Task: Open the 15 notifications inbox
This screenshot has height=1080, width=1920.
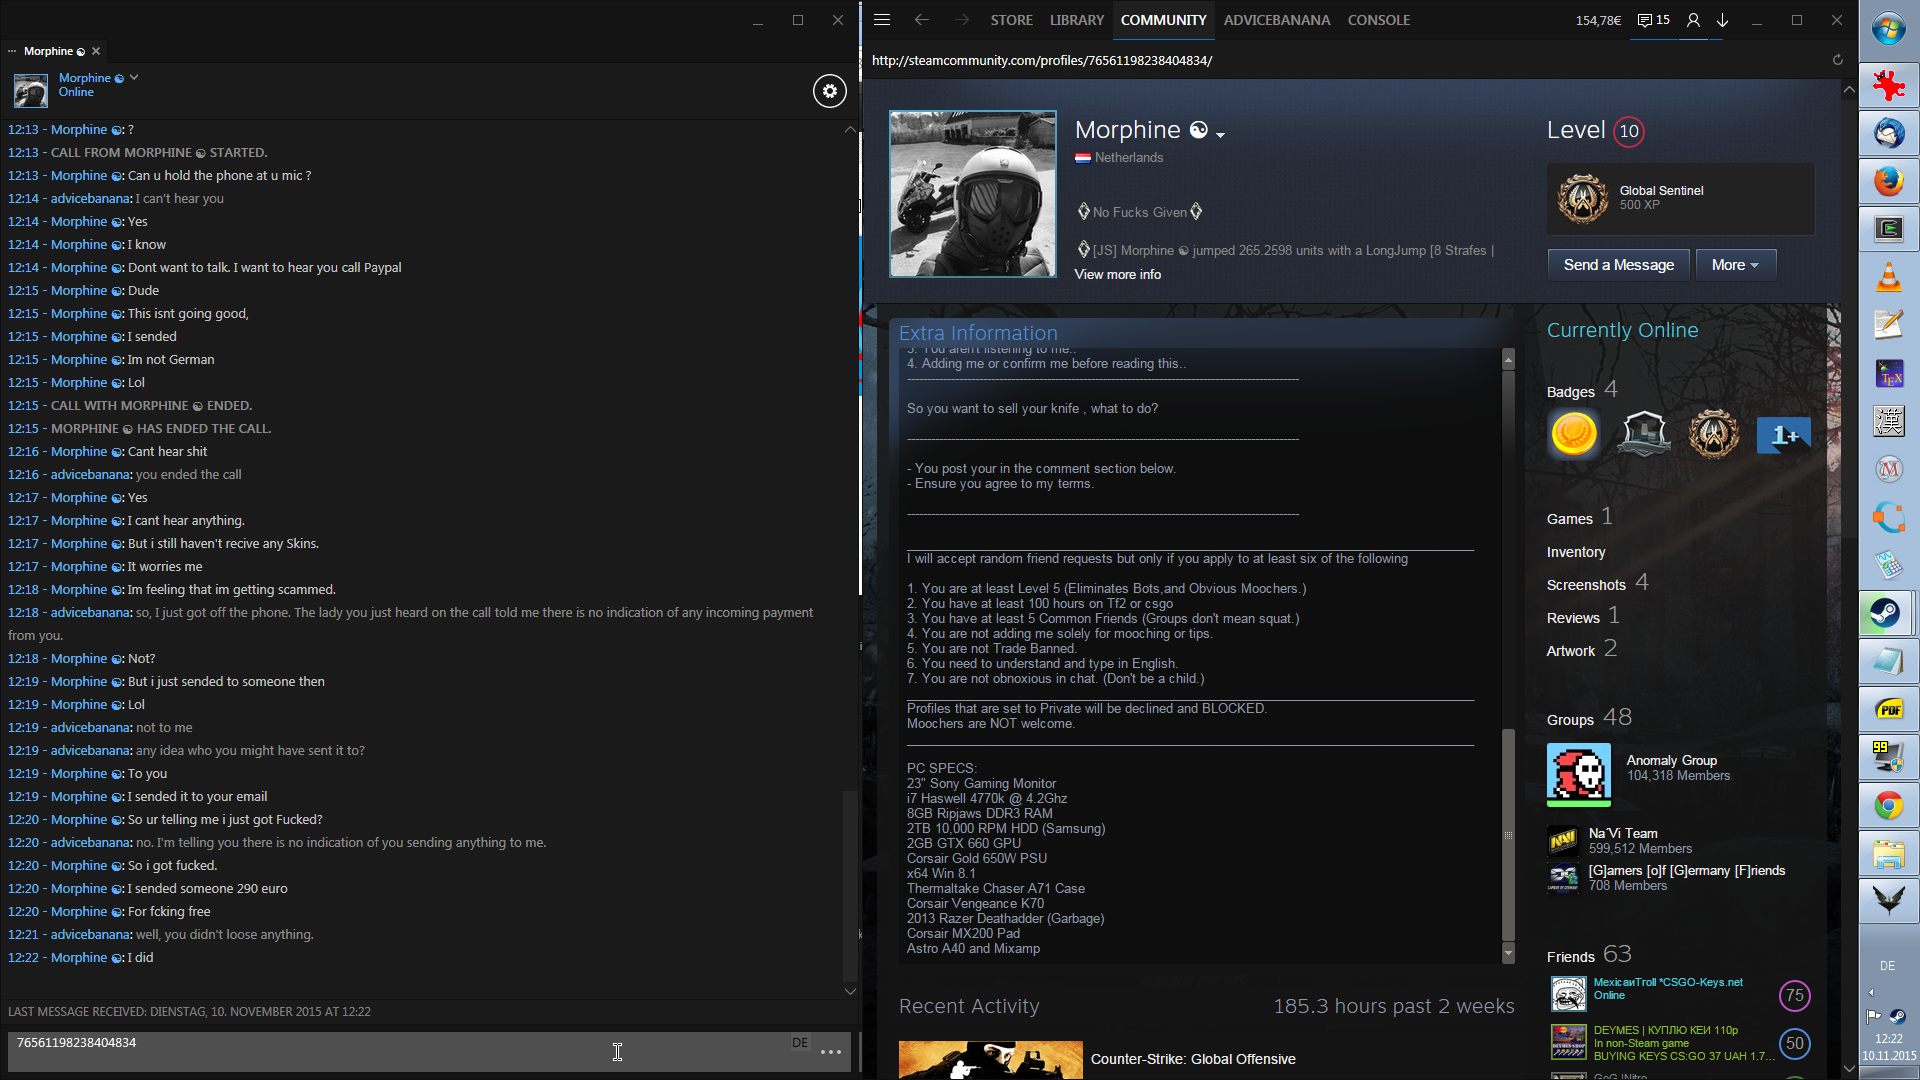Action: coord(1653,20)
